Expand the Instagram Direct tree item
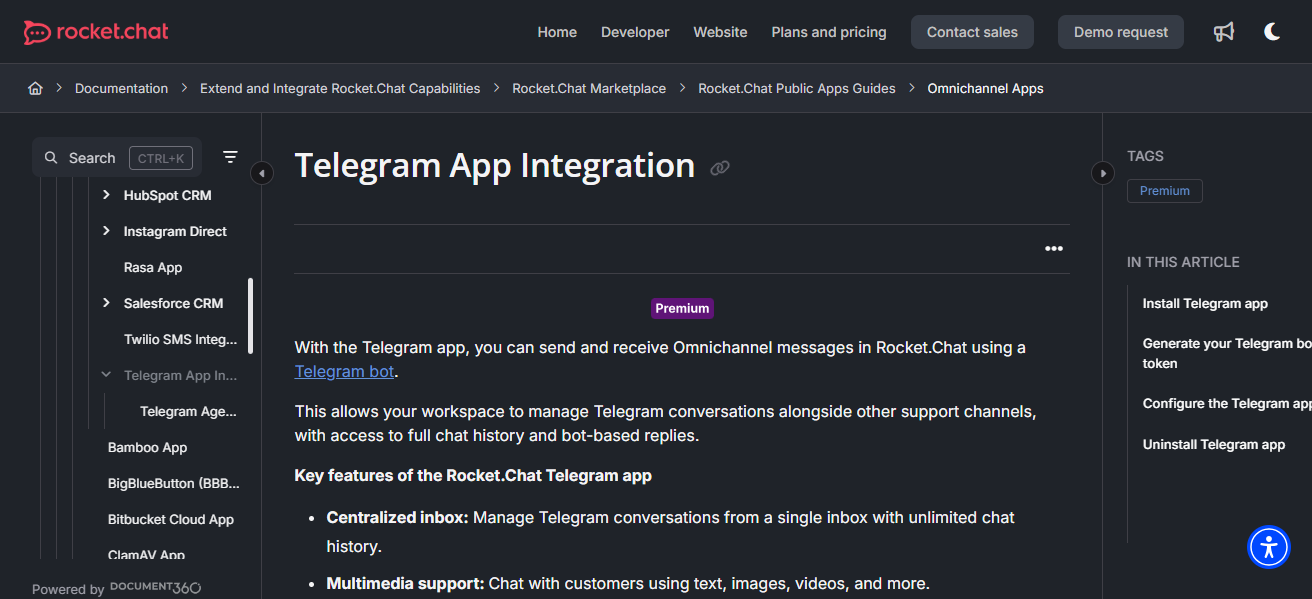 coord(106,231)
